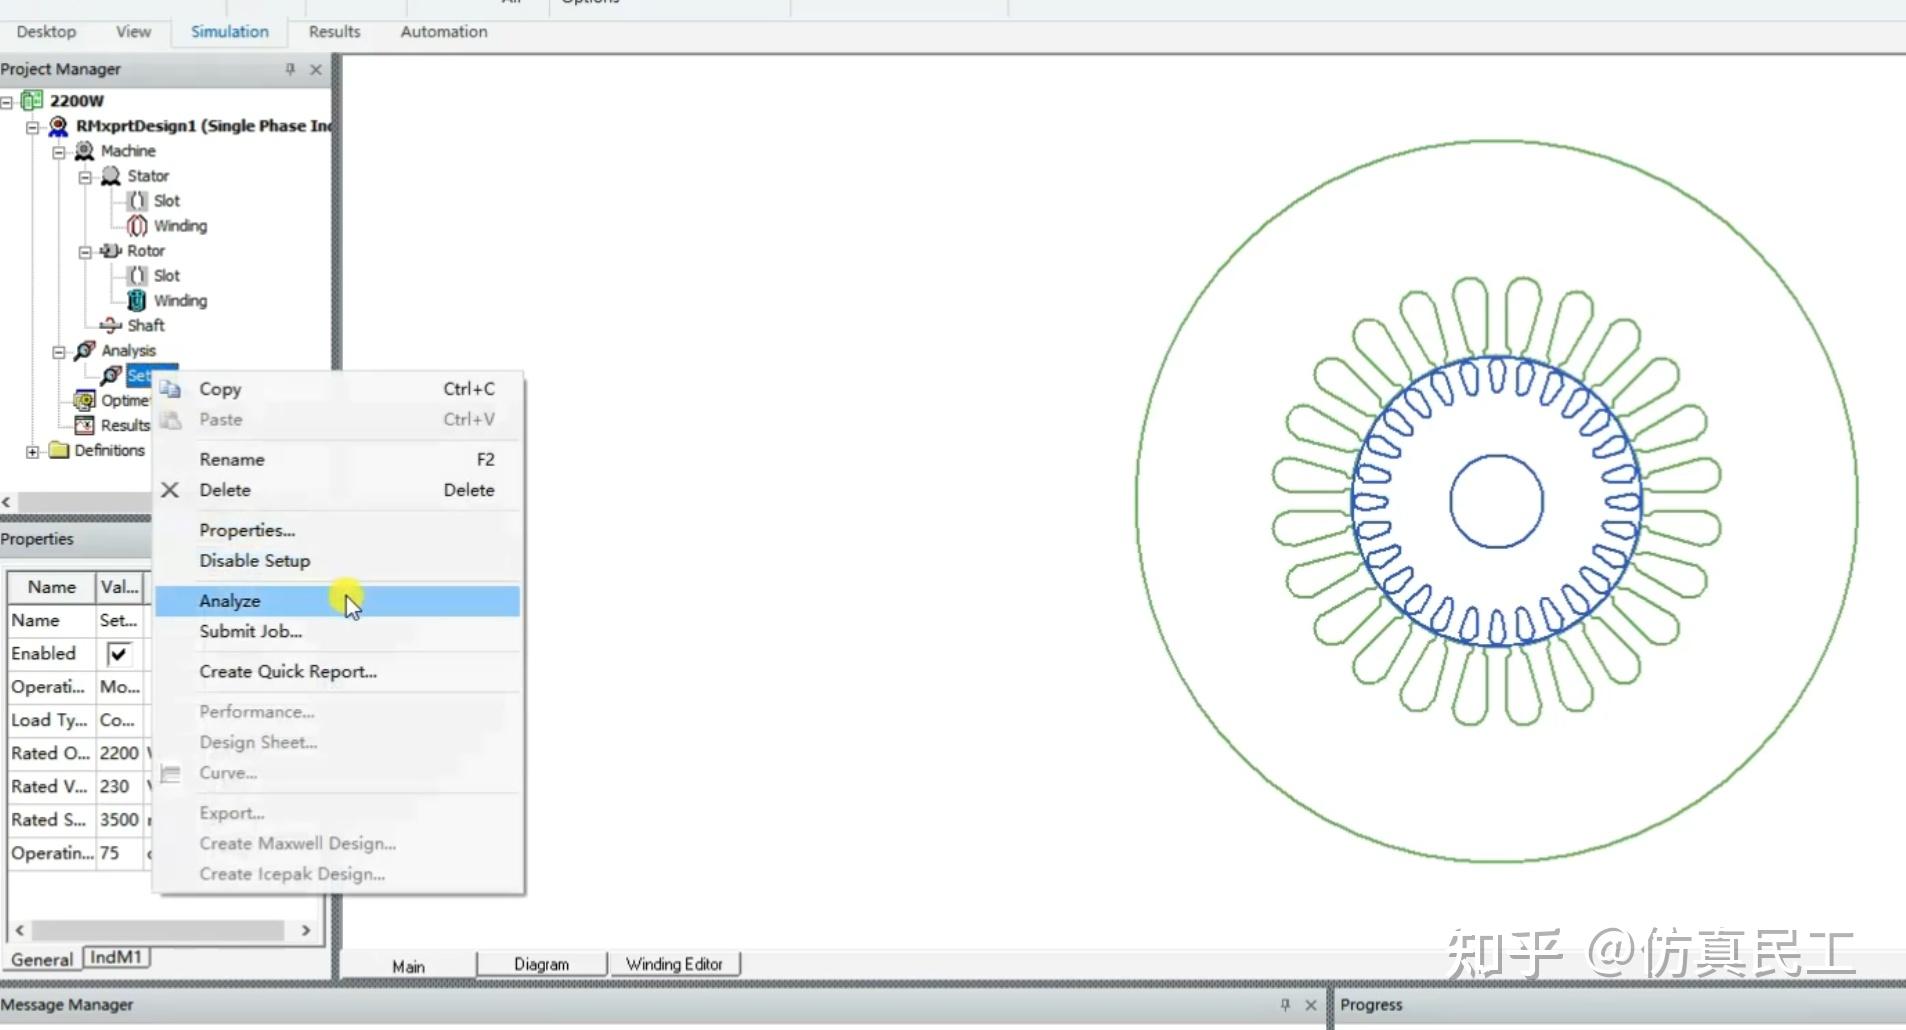Switch to the Winding Editor view tab
The height and width of the screenshot is (1030, 1906).
(675, 963)
